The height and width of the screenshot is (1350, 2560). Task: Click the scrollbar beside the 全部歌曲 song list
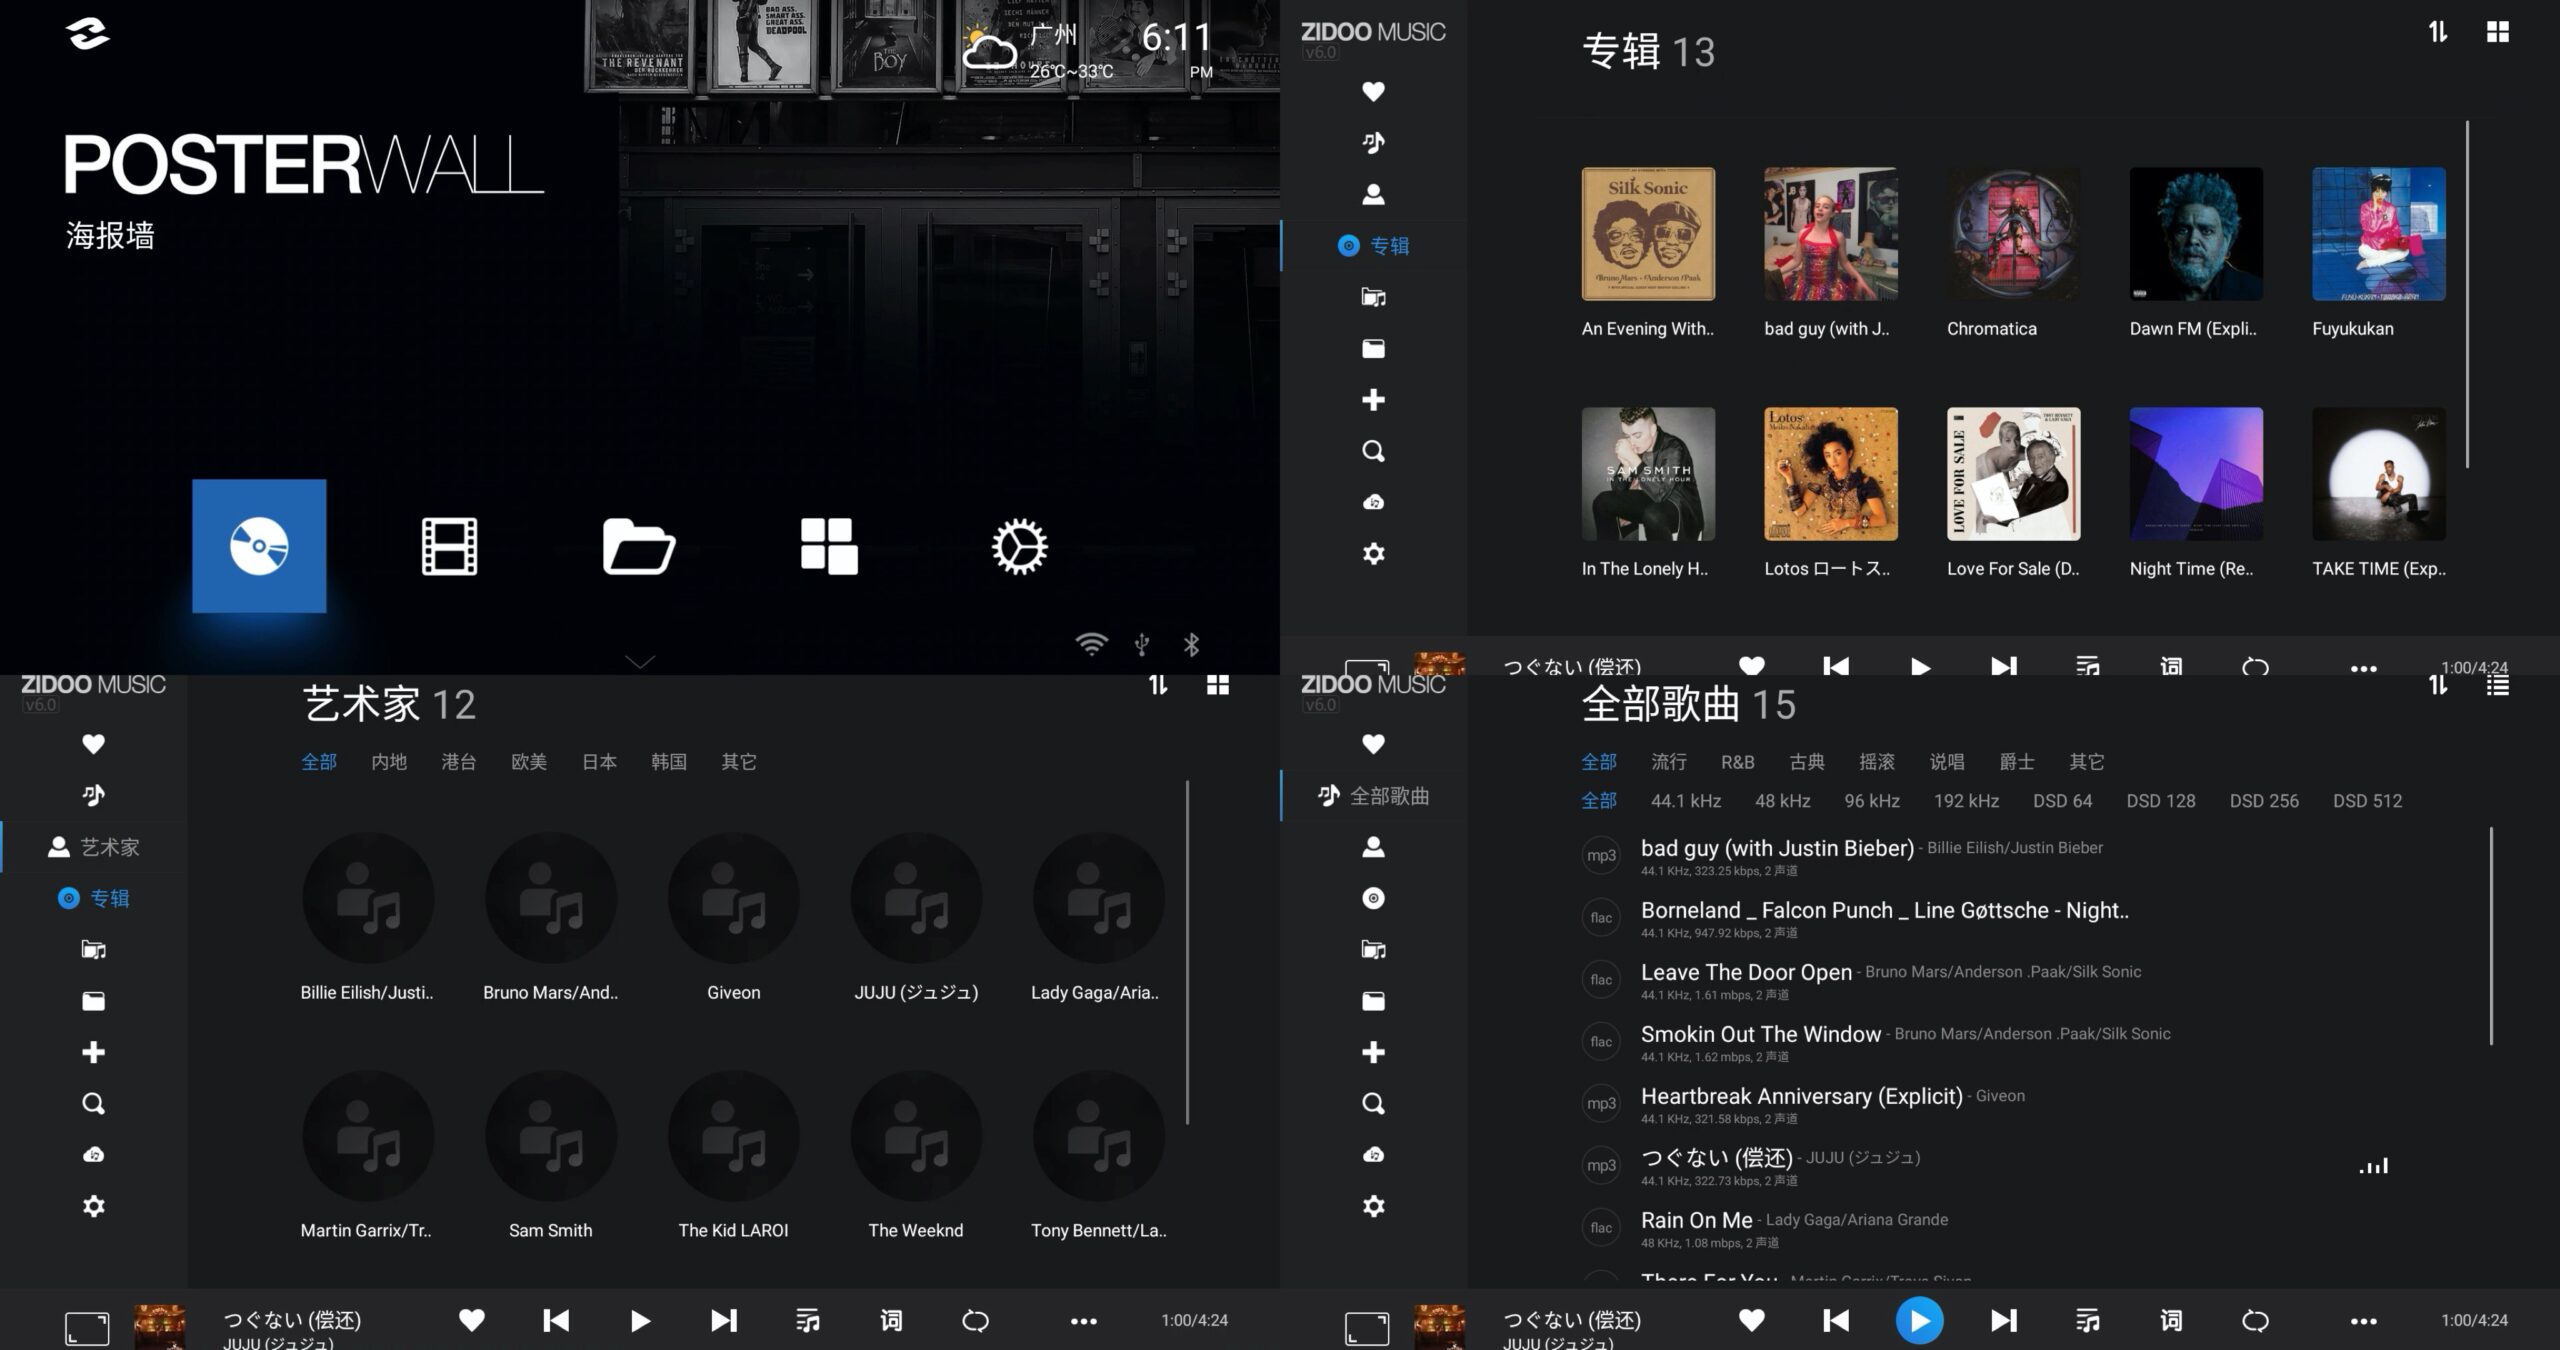tap(2491, 935)
